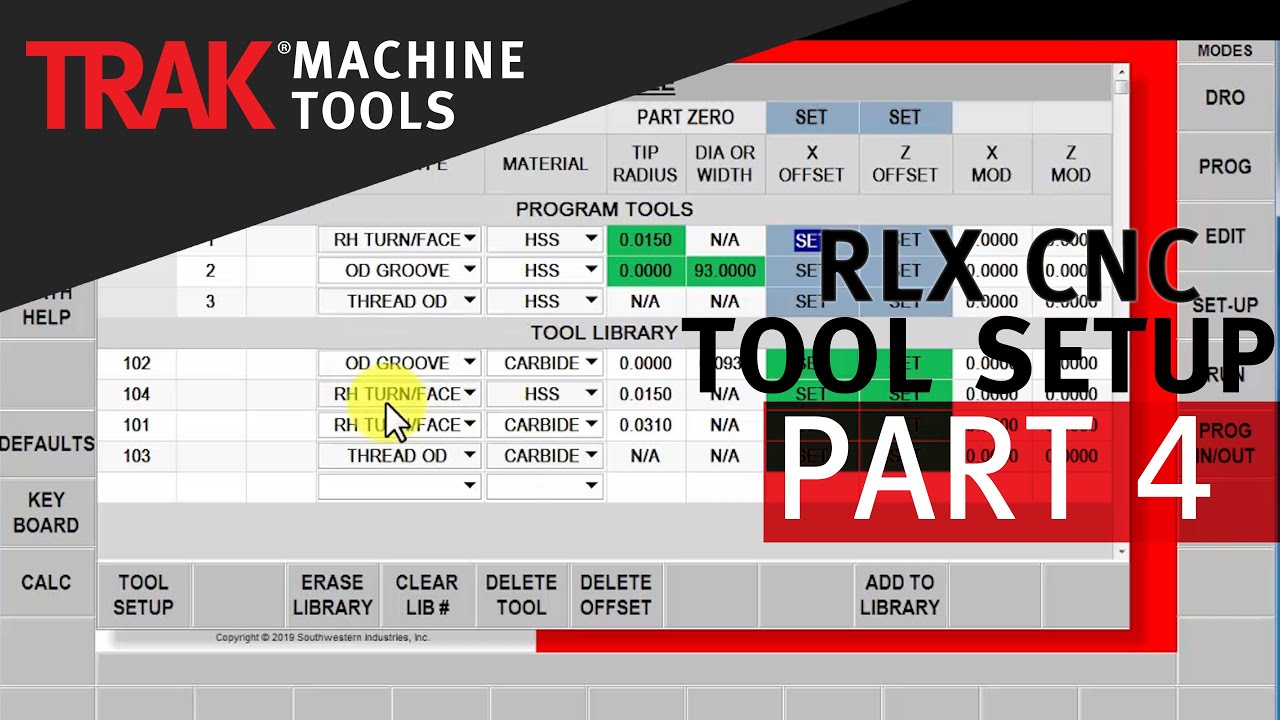Click the DELETE OFFSET softkey
The image size is (1280, 720).
tap(615, 595)
